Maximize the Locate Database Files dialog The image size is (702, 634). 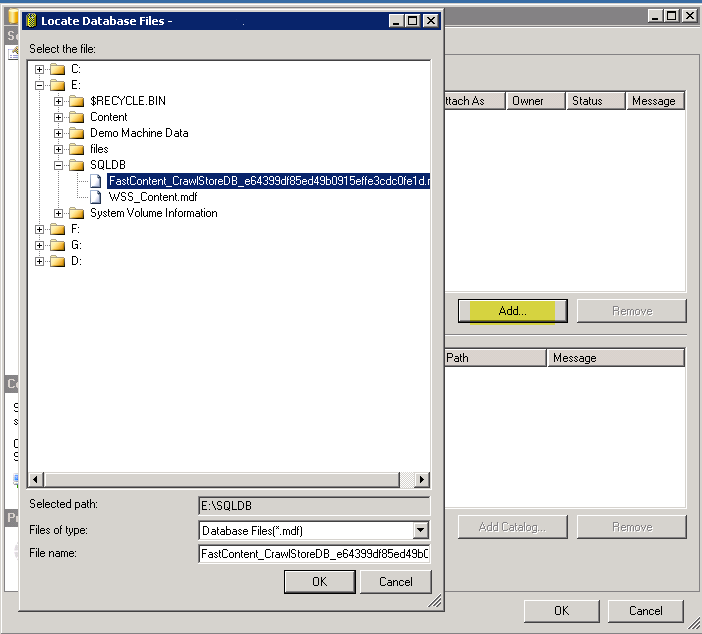(412, 21)
